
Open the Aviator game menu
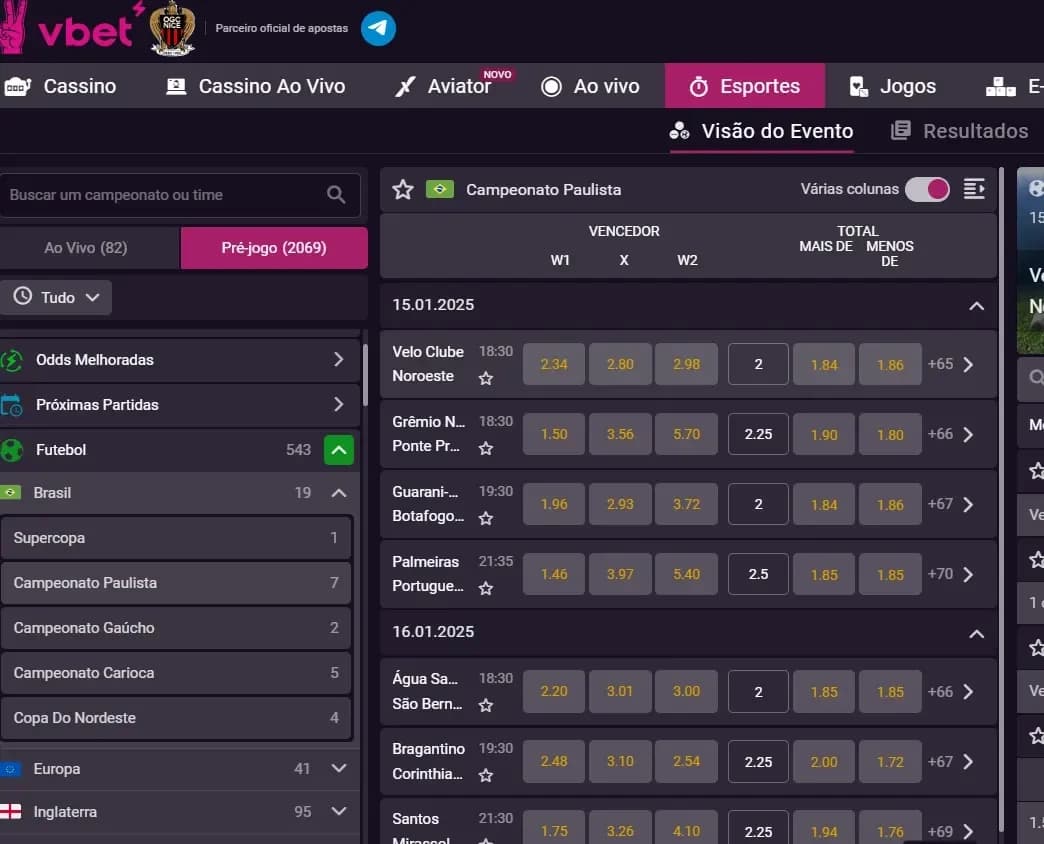pyautogui.click(x=443, y=86)
